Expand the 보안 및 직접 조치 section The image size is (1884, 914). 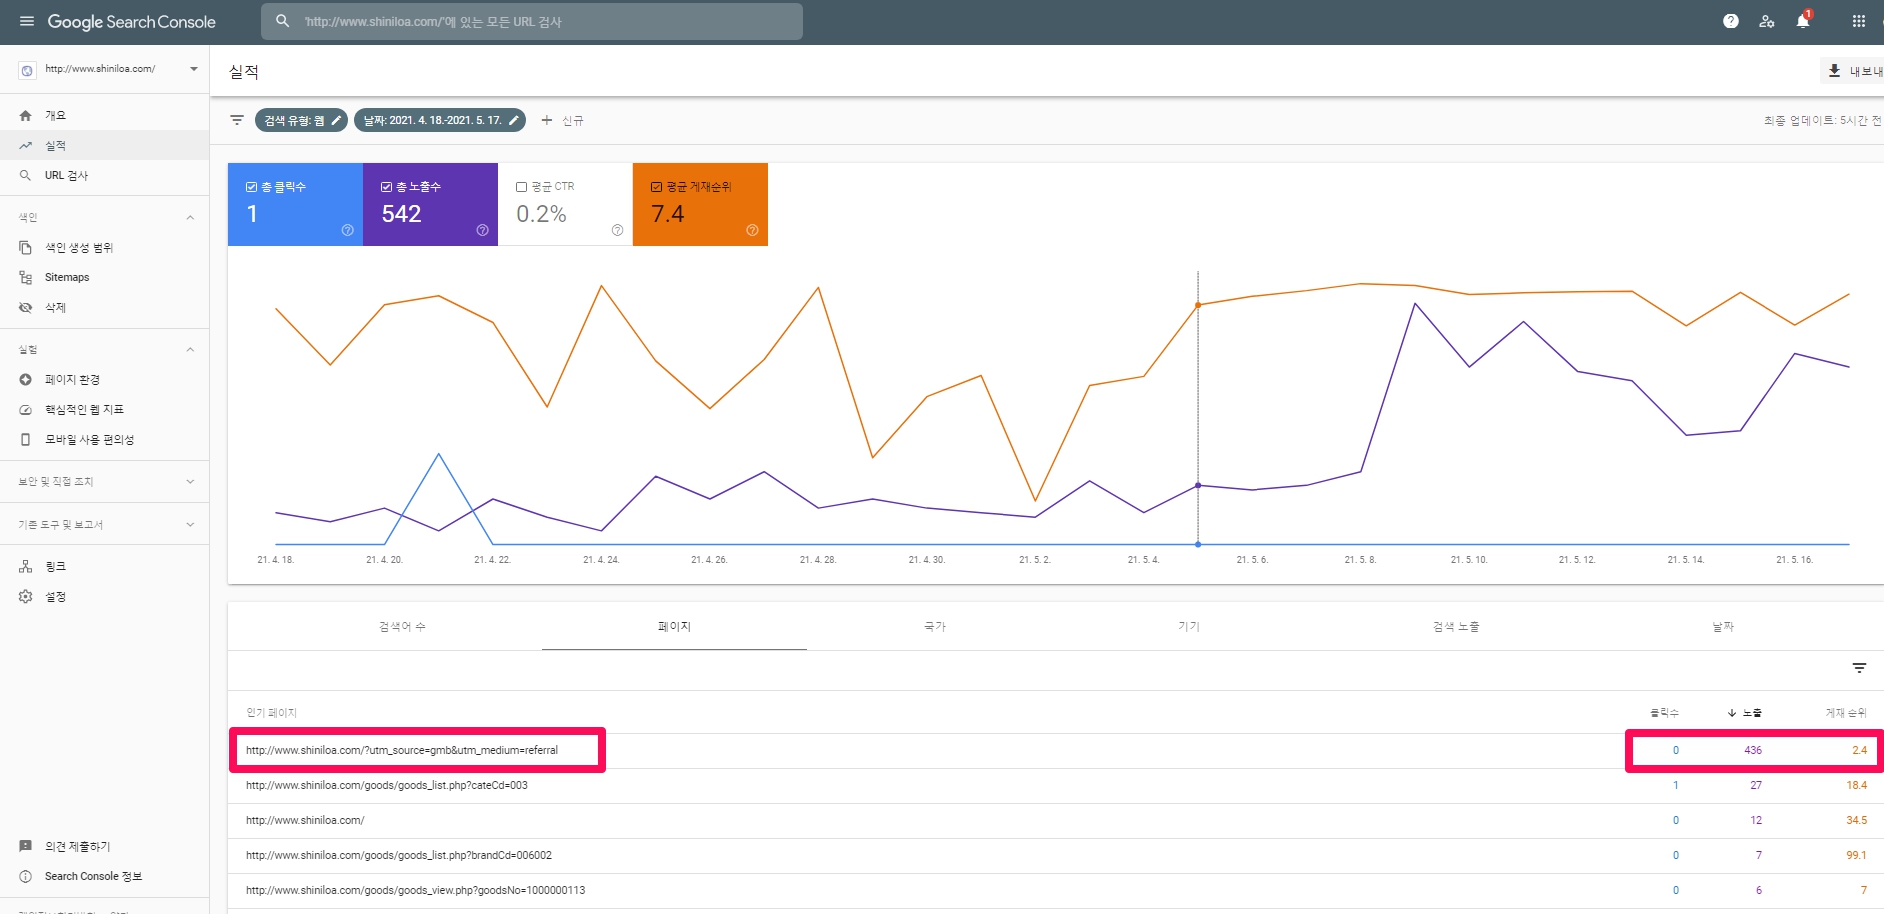tap(190, 482)
